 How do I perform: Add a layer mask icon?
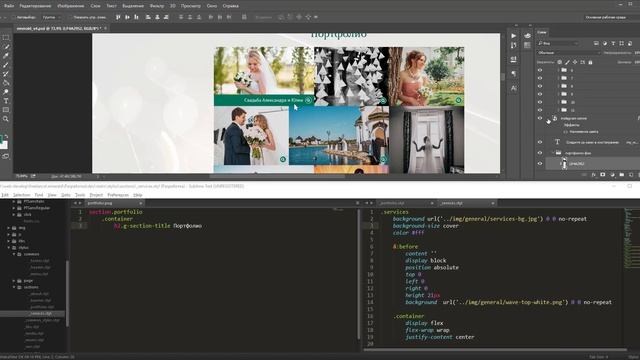coord(603,175)
